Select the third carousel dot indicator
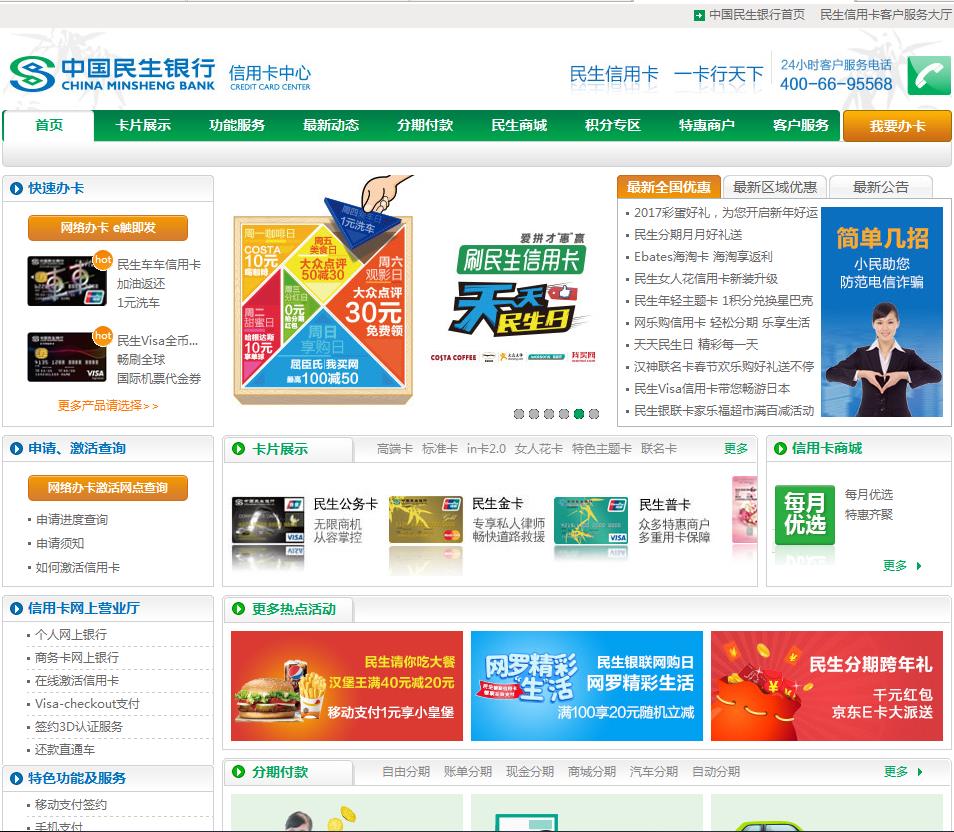 (549, 414)
